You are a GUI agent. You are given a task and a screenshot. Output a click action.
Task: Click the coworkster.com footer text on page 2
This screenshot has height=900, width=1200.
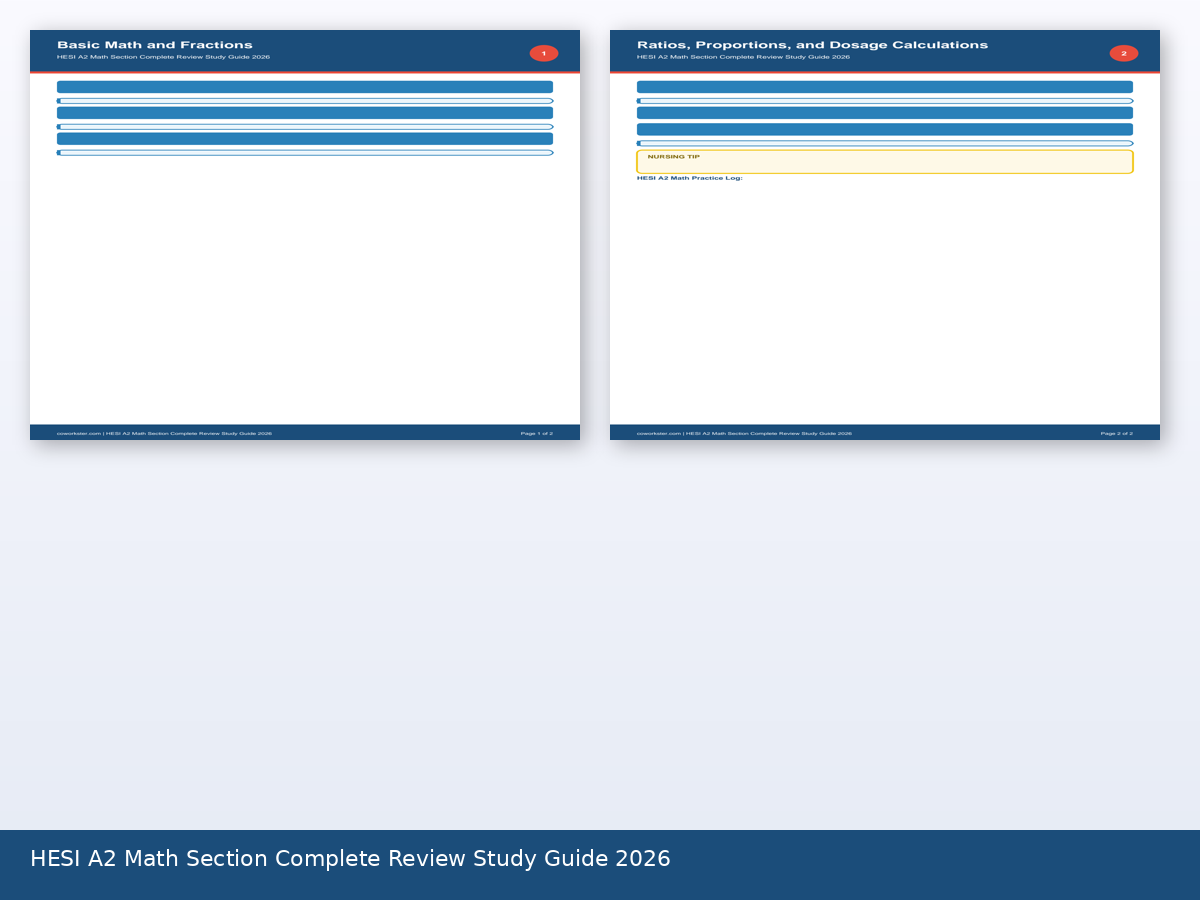(x=744, y=434)
